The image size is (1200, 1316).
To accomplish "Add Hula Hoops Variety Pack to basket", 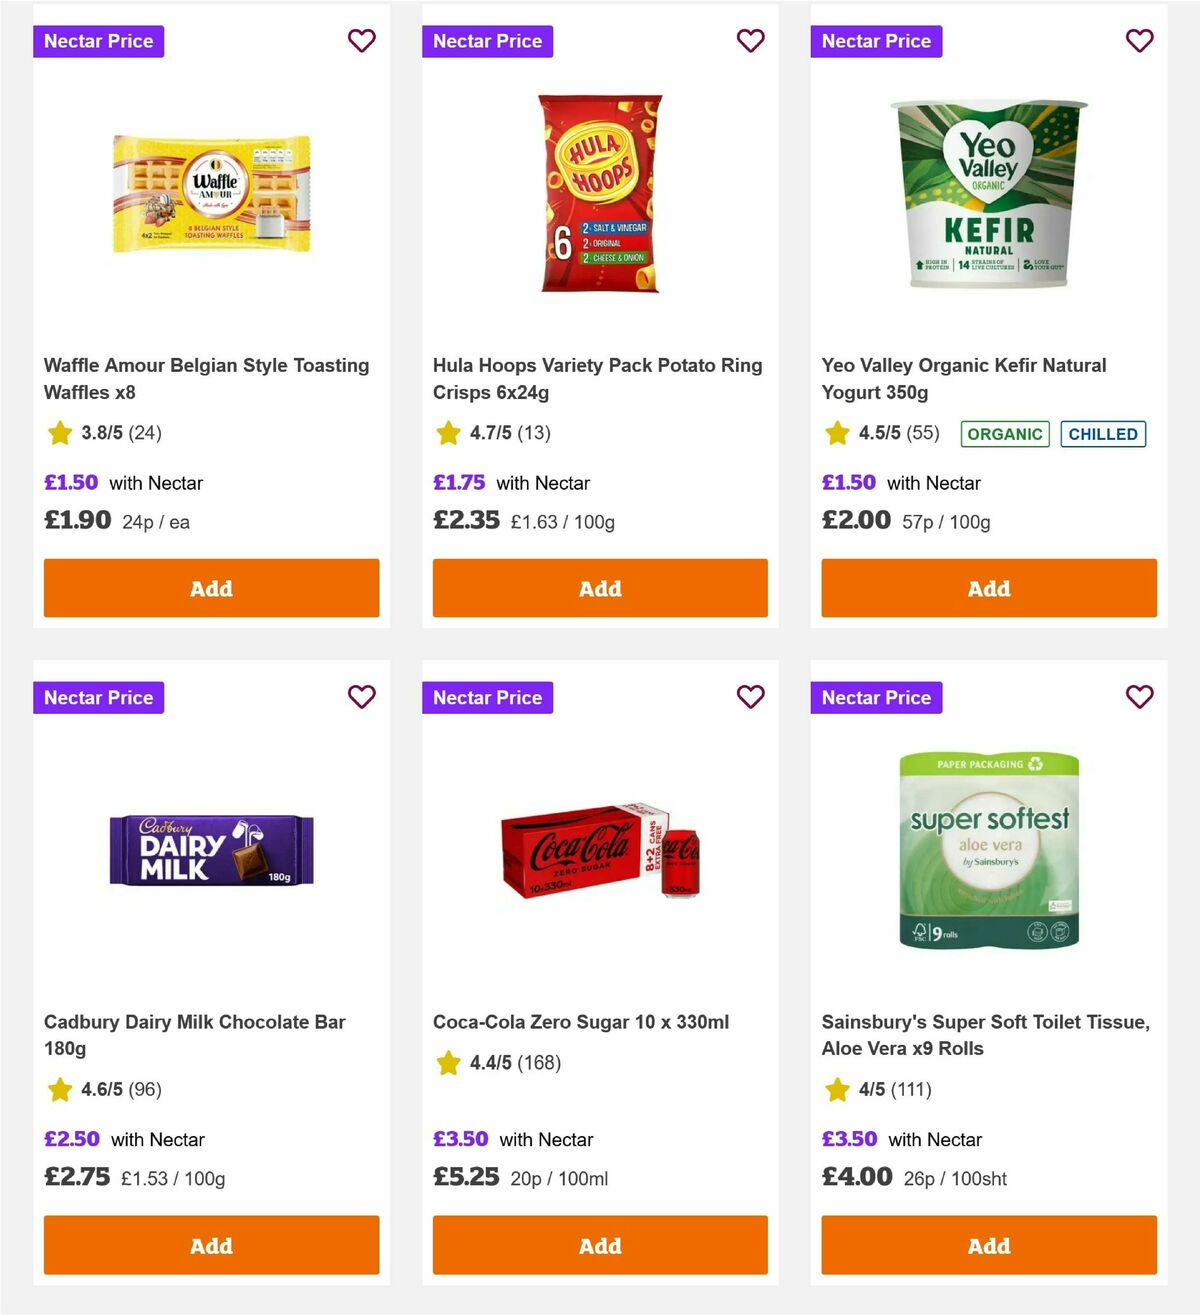I will 600,588.
